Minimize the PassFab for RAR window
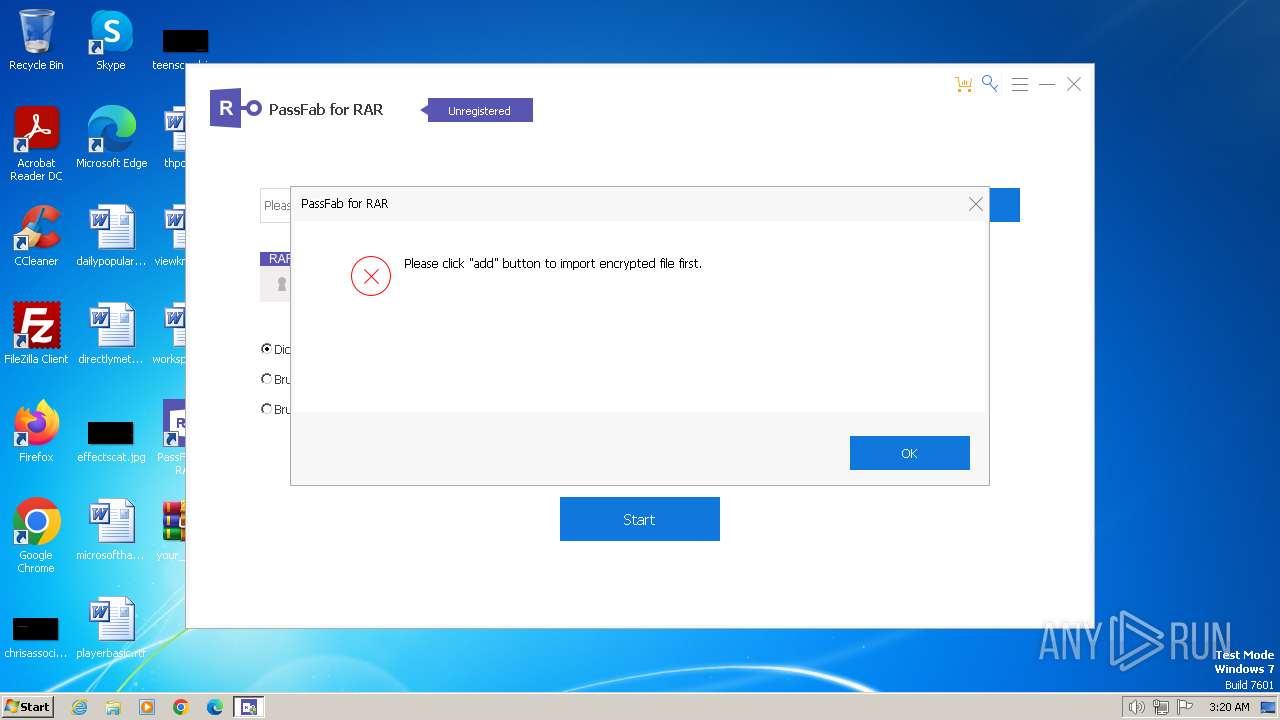1280x720 pixels. click(x=1047, y=85)
